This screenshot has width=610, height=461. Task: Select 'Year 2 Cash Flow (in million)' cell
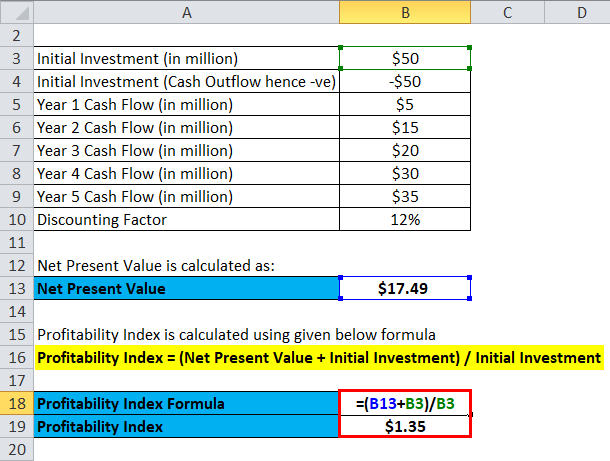point(186,127)
